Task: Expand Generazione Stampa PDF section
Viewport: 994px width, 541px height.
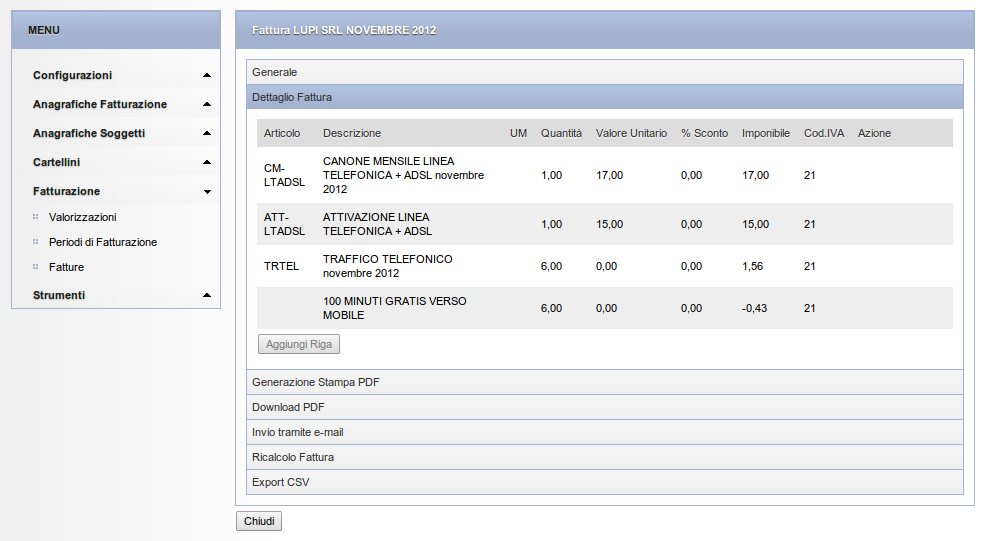Action: click(x=605, y=382)
